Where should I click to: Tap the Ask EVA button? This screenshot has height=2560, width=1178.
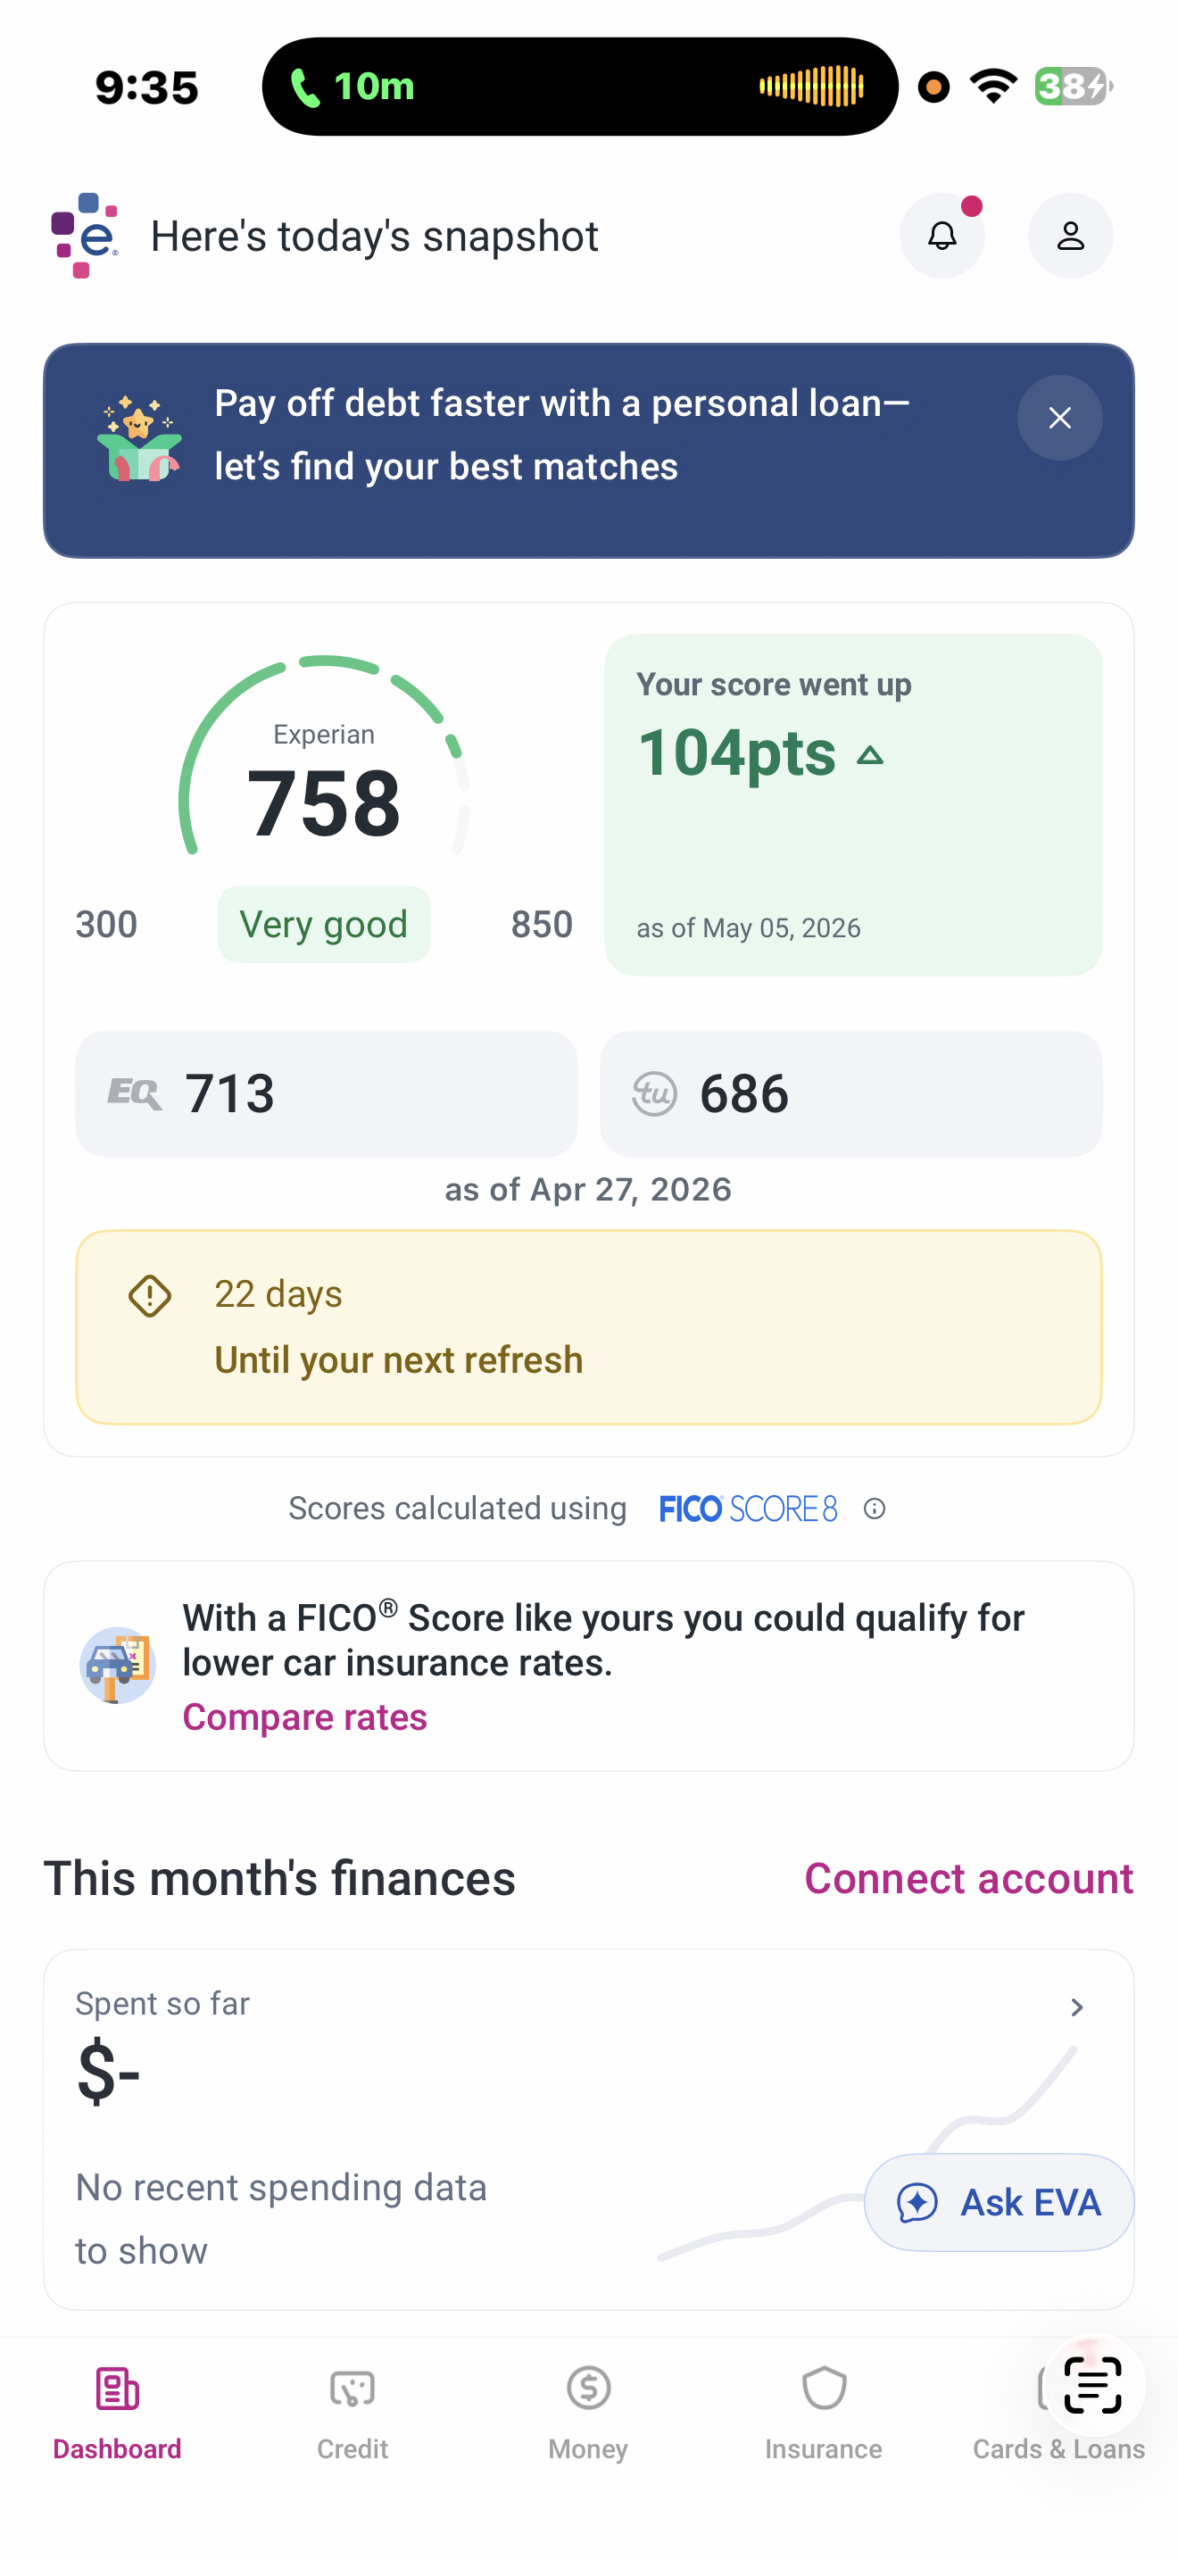pos(998,2203)
